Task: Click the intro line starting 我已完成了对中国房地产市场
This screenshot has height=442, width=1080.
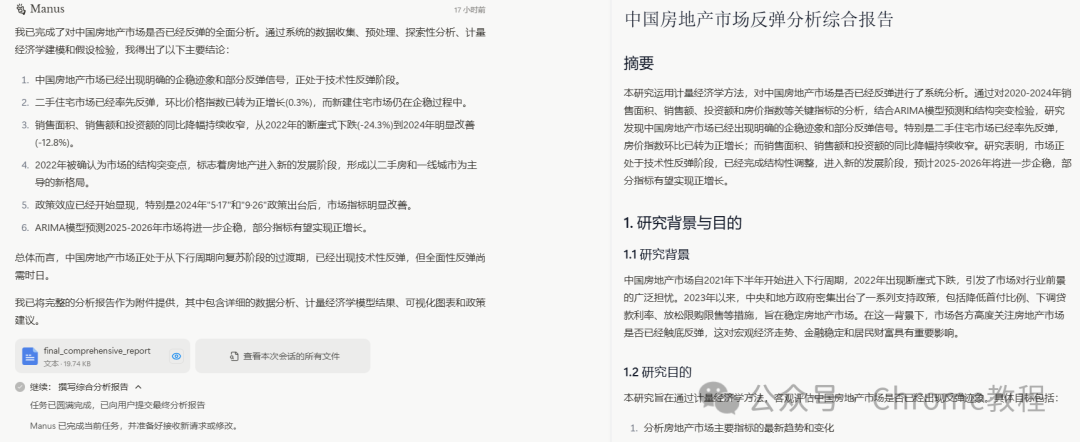Action: [251, 41]
